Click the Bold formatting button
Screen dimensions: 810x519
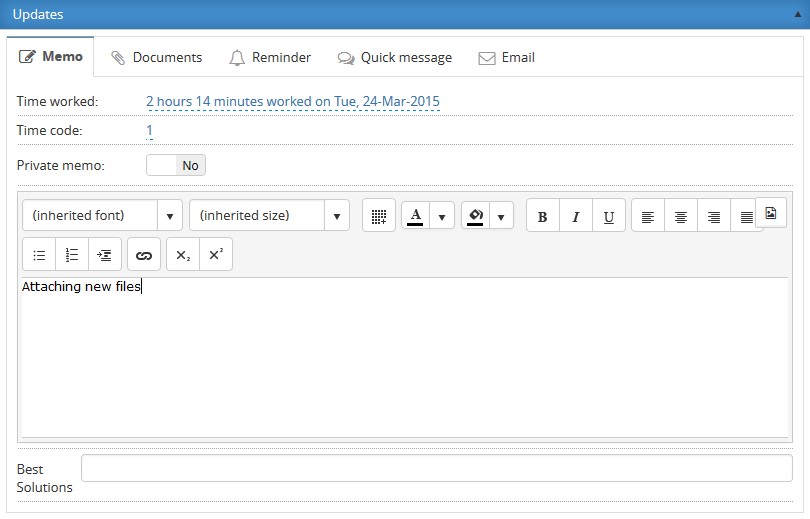[x=542, y=216]
